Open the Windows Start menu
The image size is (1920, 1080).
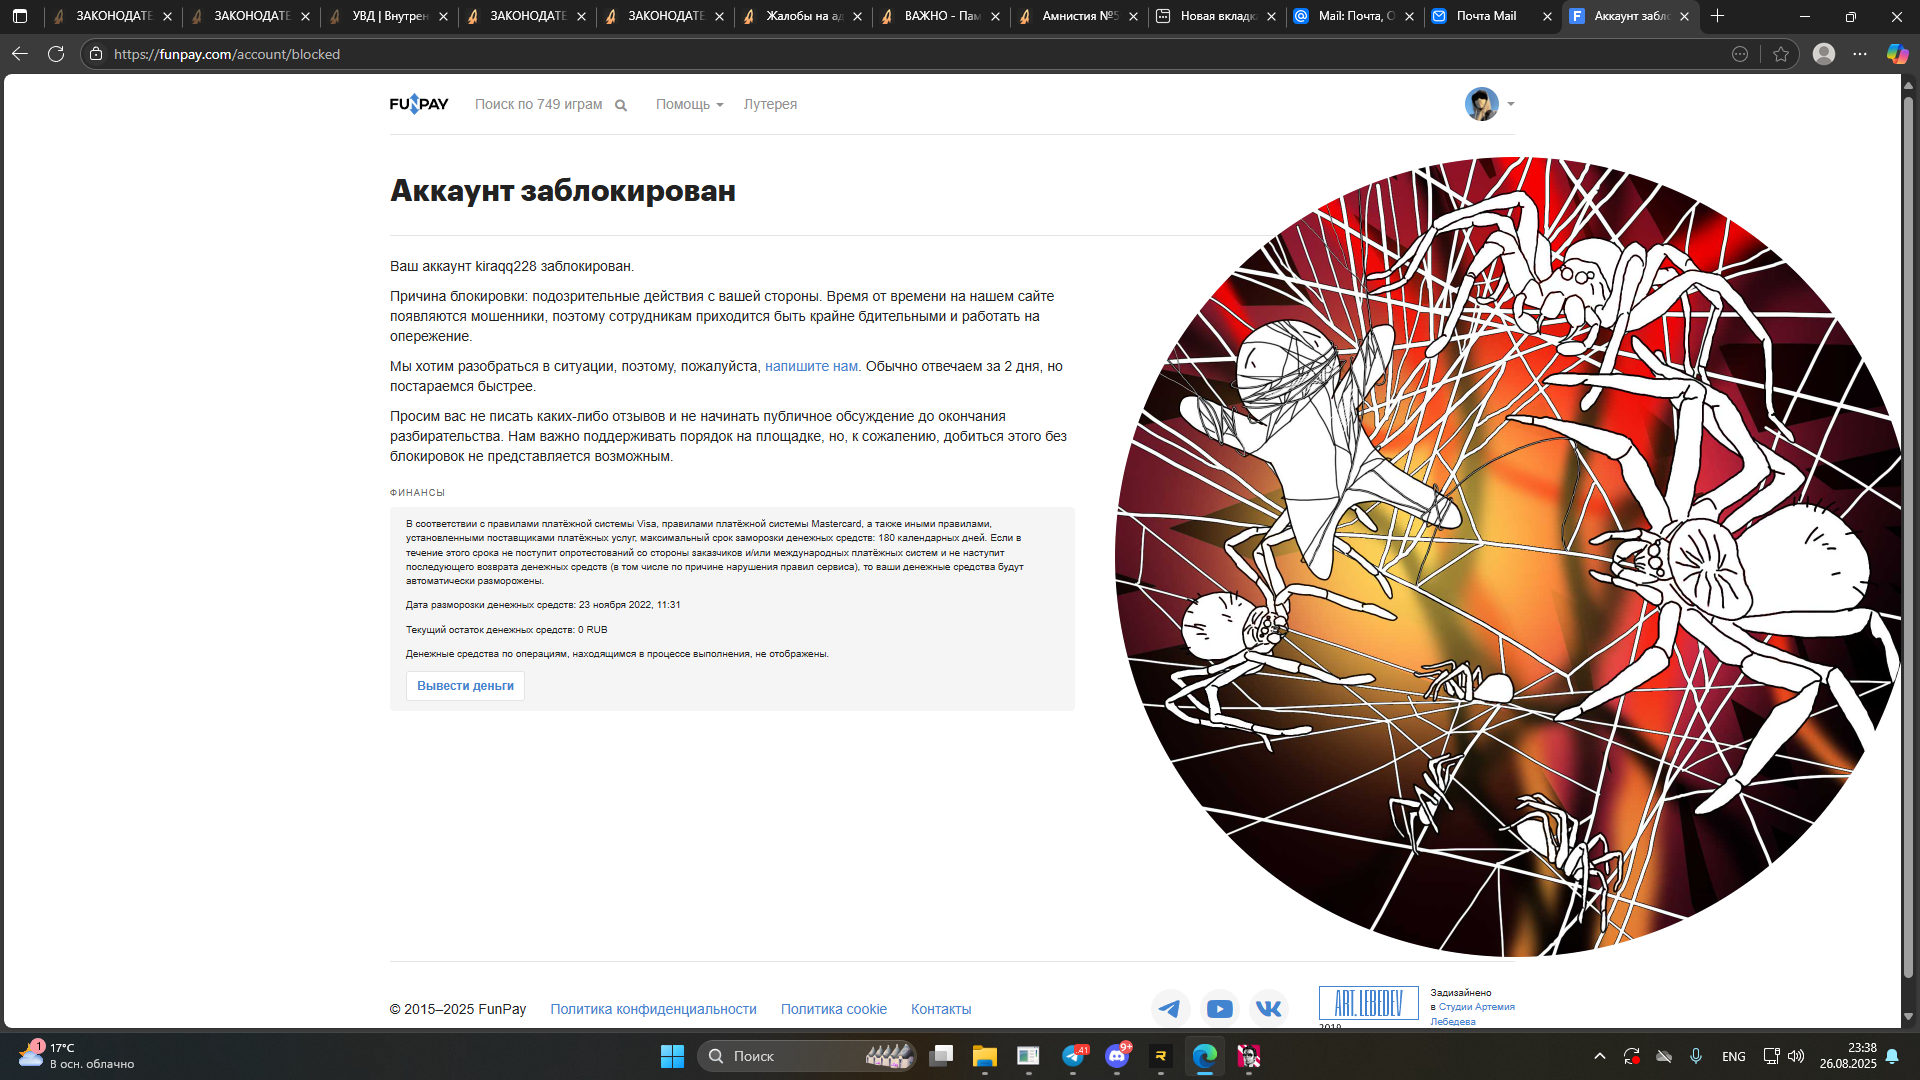[672, 1056]
